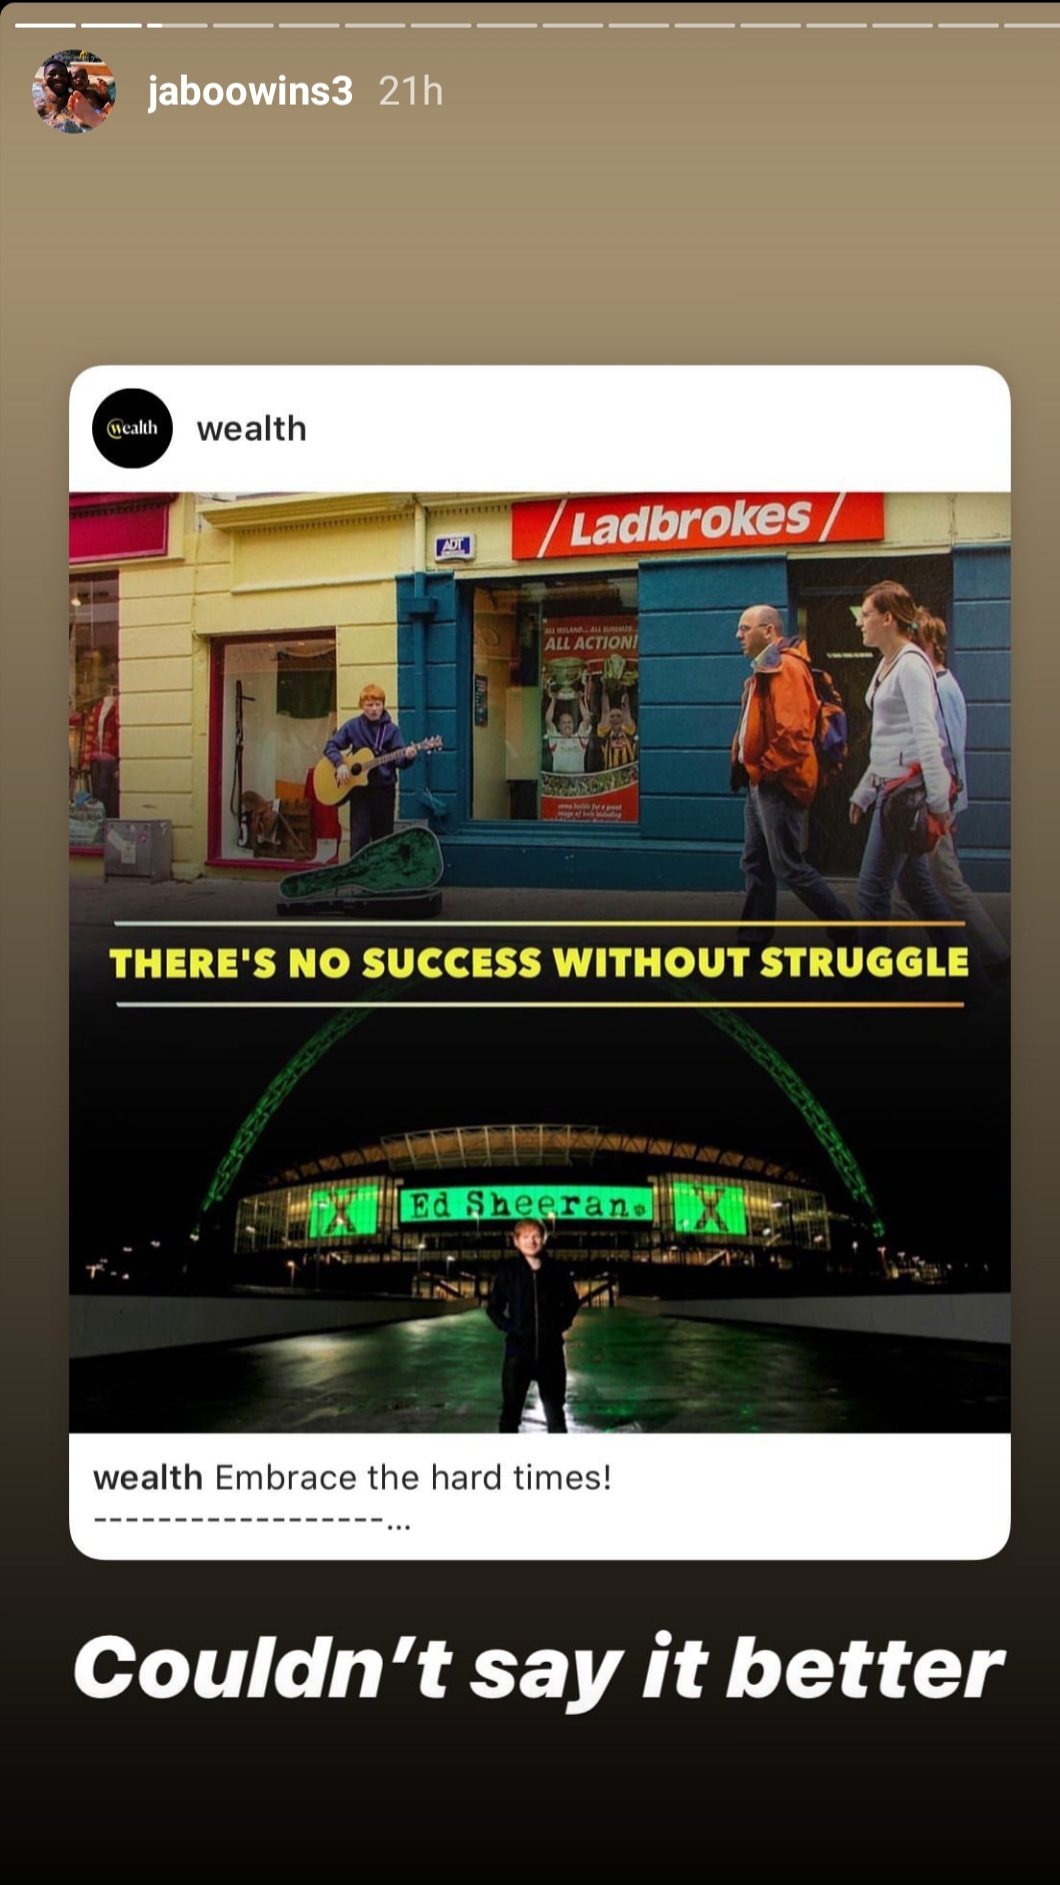Tap the bold wealth name in caption

pos(148,1477)
